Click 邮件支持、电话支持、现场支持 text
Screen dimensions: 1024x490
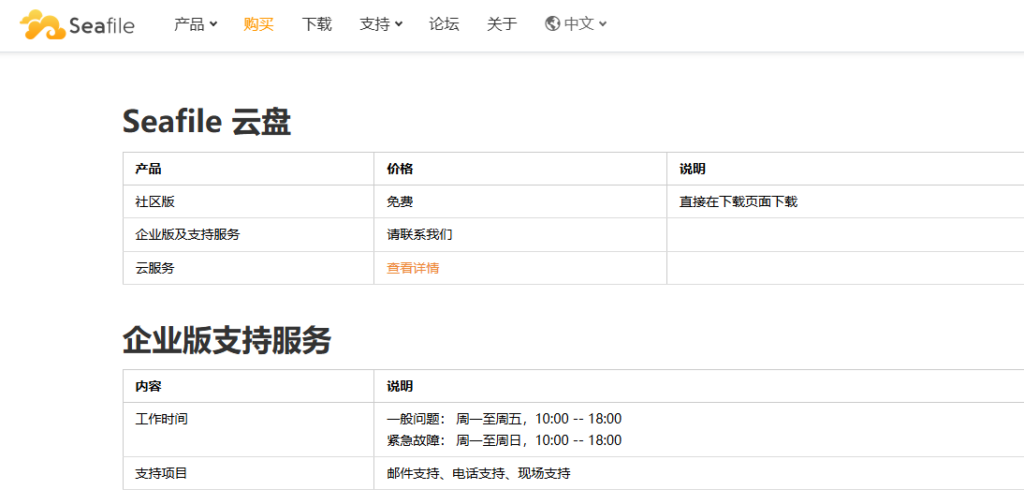coord(479,473)
